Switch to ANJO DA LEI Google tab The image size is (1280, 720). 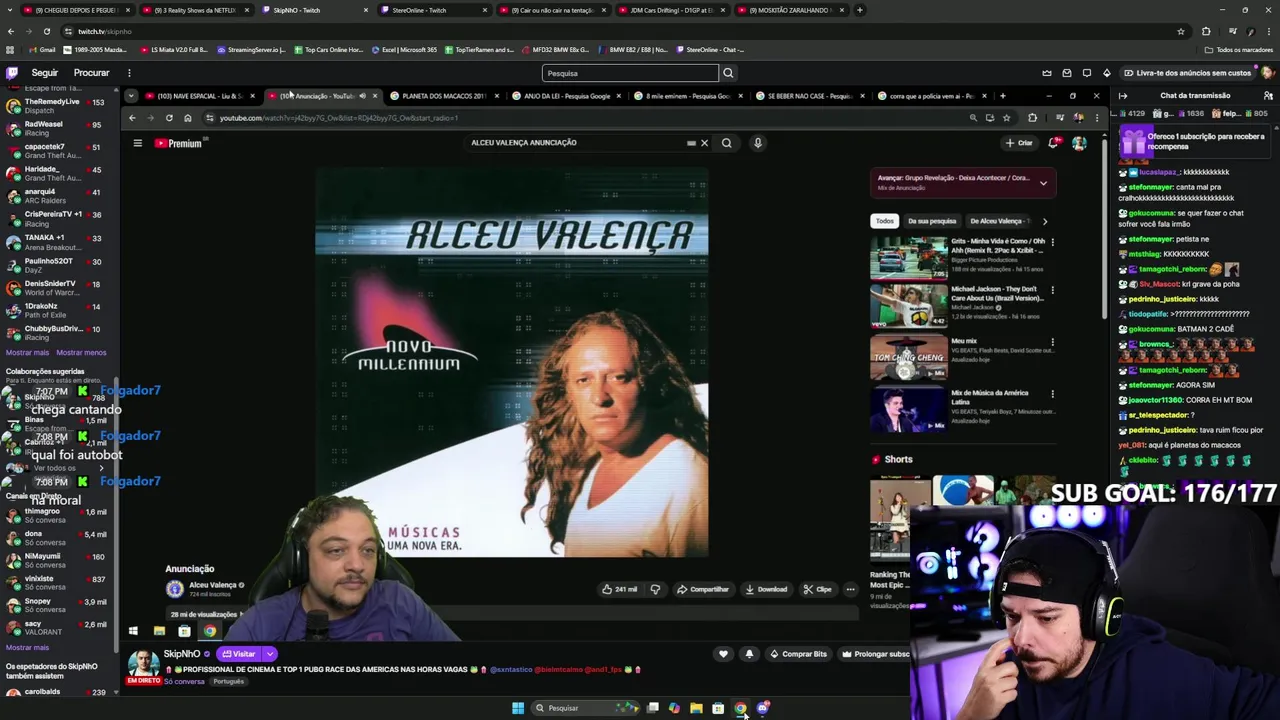[x=565, y=96]
